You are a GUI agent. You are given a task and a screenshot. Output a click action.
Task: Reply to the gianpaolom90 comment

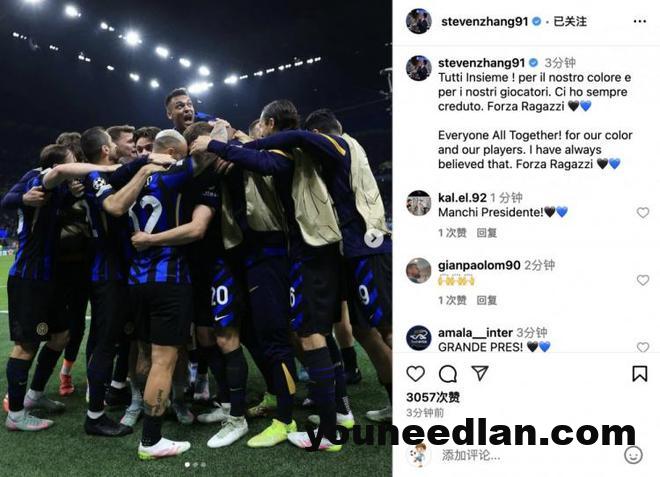(487, 300)
